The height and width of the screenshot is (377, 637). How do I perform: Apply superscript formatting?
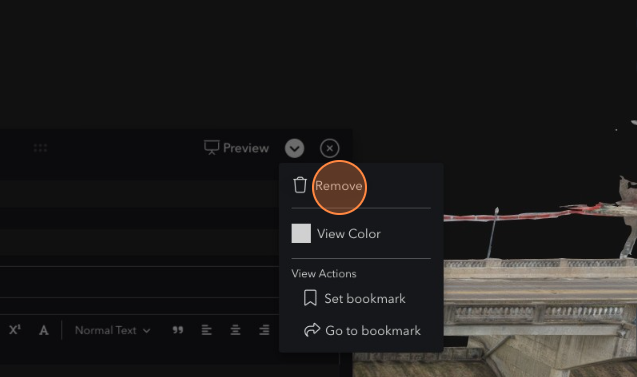tap(15, 329)
